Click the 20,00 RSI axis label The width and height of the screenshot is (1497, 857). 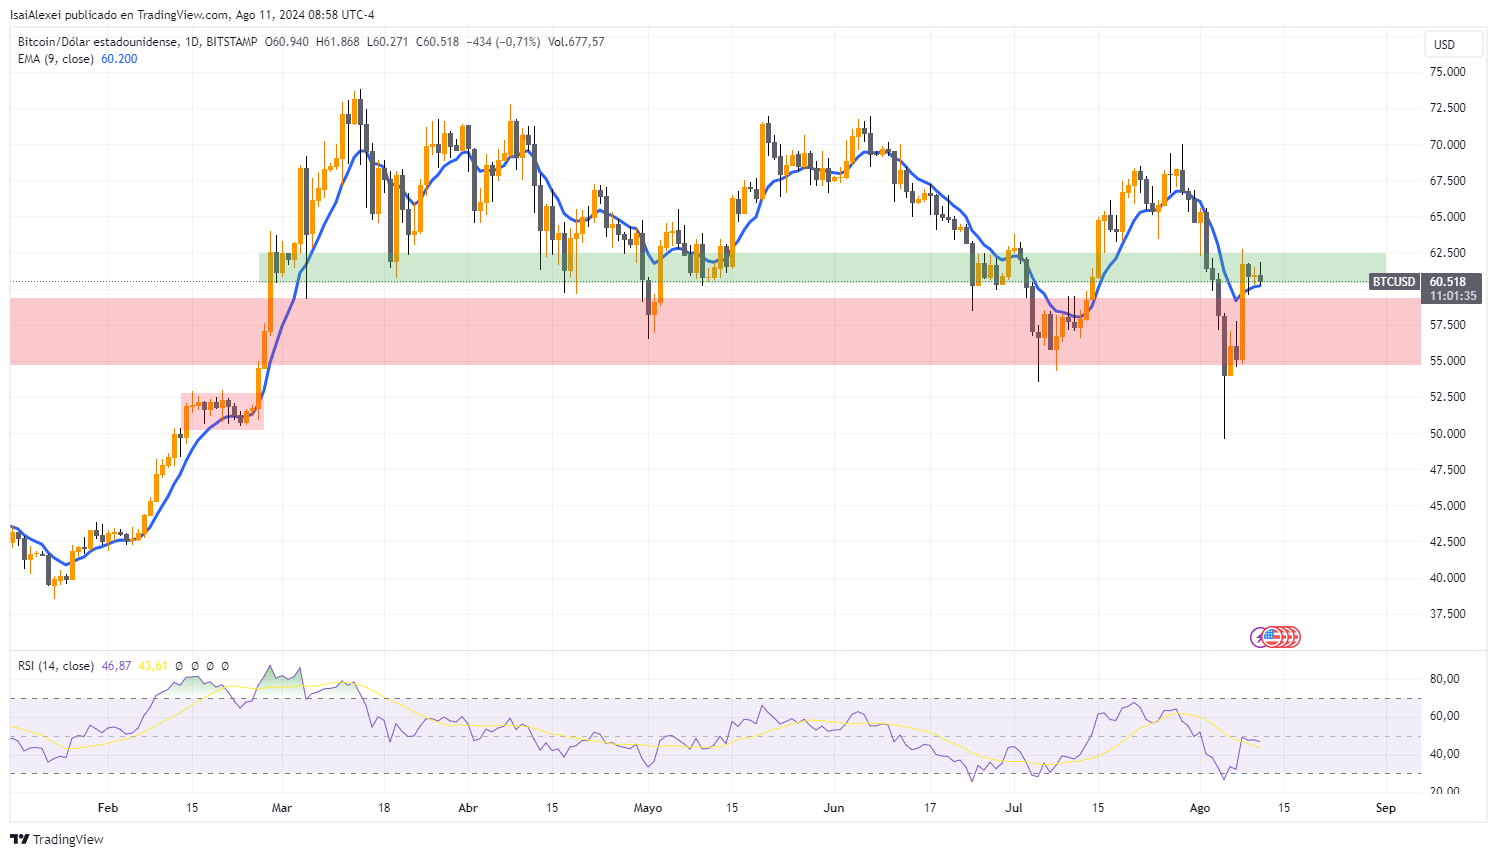(x=1445, y=791)
